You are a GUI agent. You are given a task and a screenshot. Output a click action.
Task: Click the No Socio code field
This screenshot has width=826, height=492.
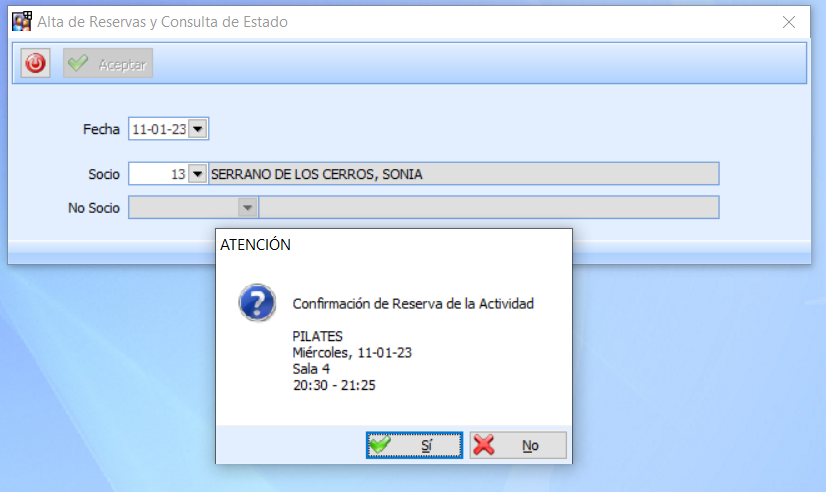click(x=184, y=208)
